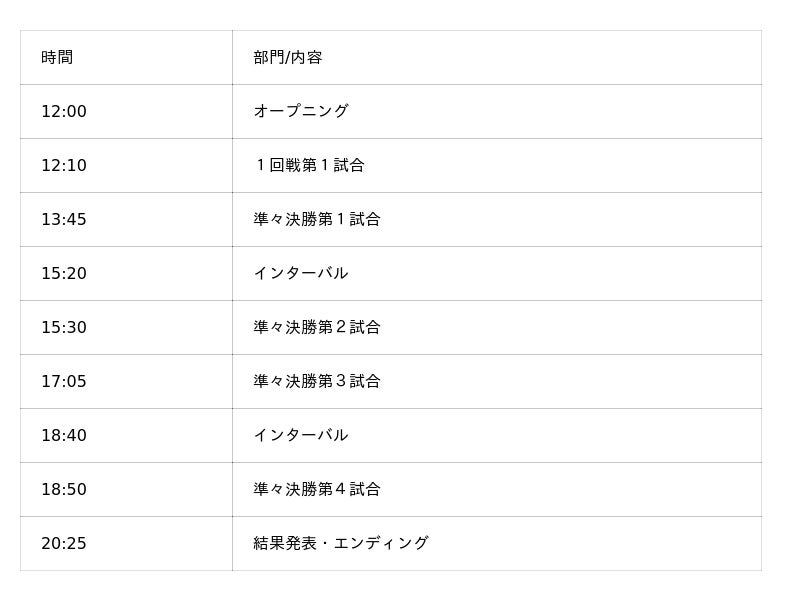Viewport: 800px width, 601px height.
Task: Click the 12:10 time cell
Action: pos(64,166)
